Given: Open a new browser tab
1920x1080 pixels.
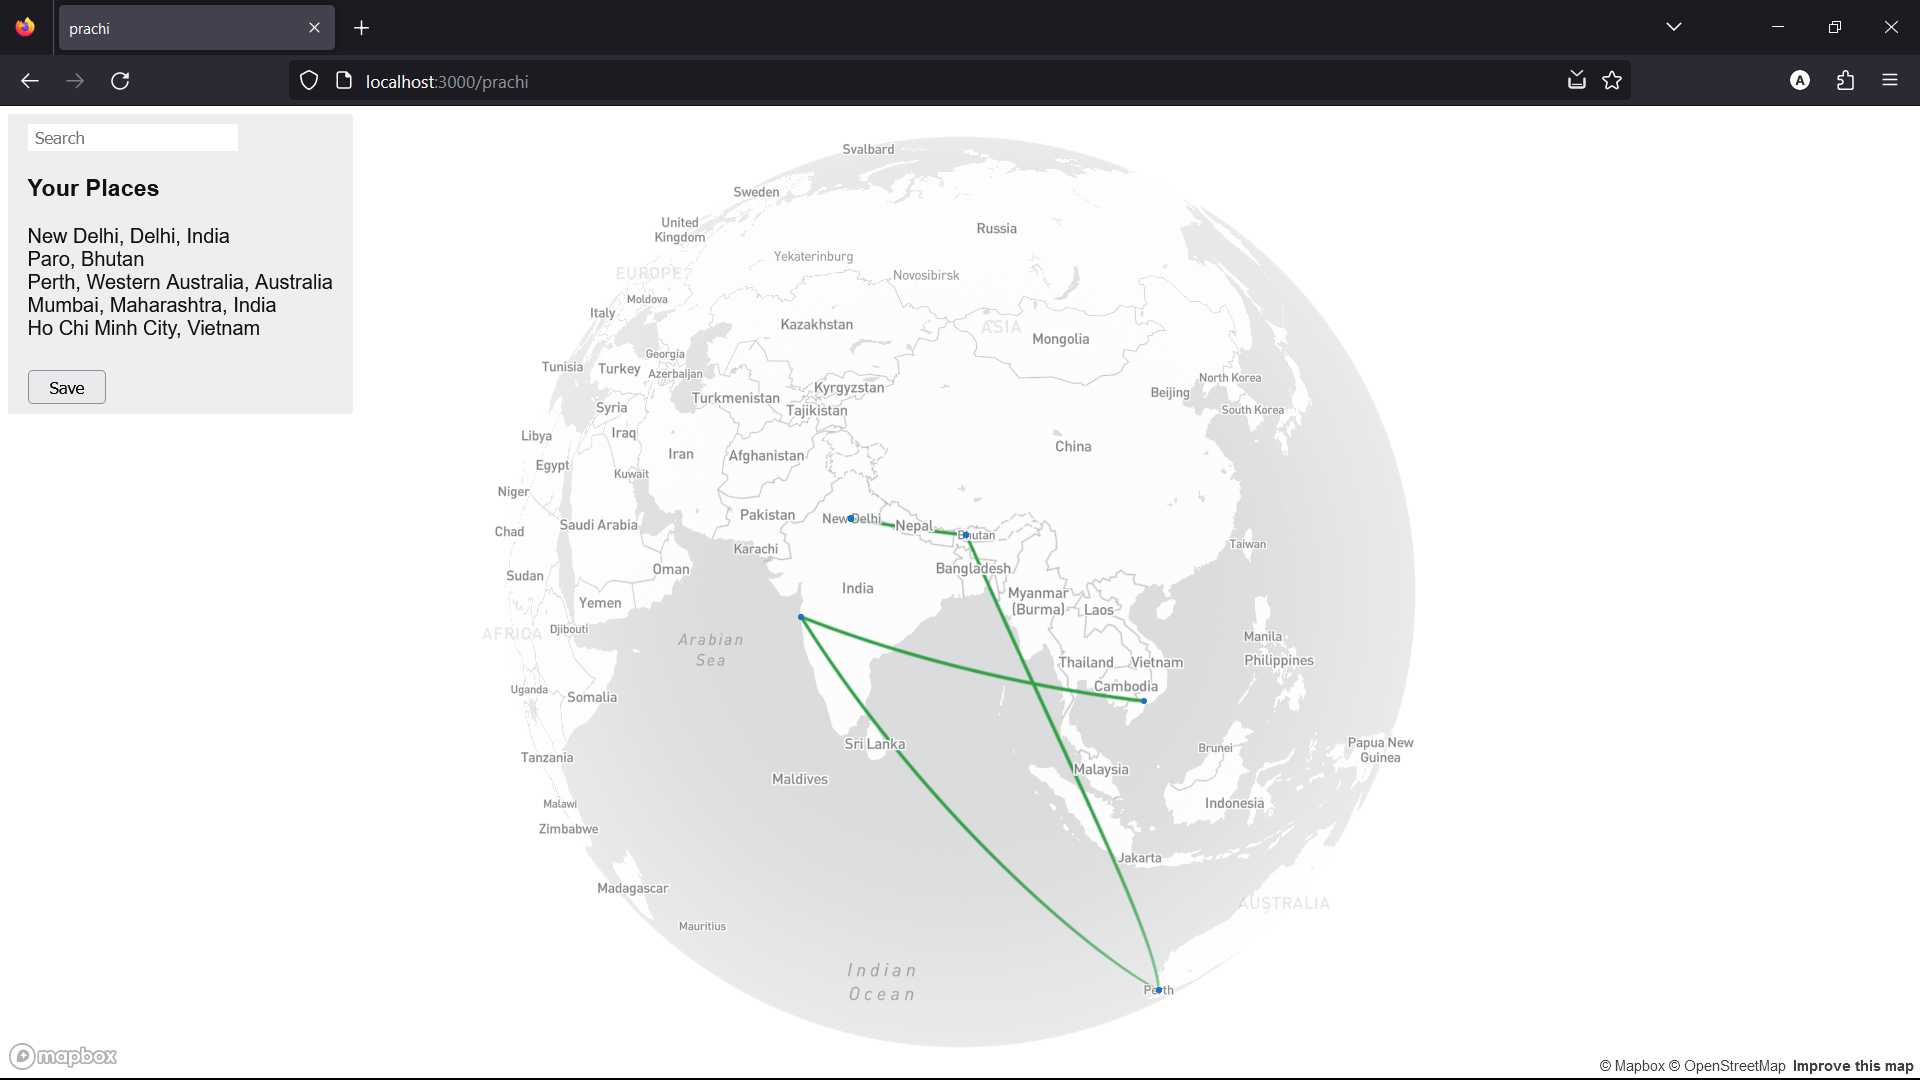Looking at the screenshot, I should point(361,27).
